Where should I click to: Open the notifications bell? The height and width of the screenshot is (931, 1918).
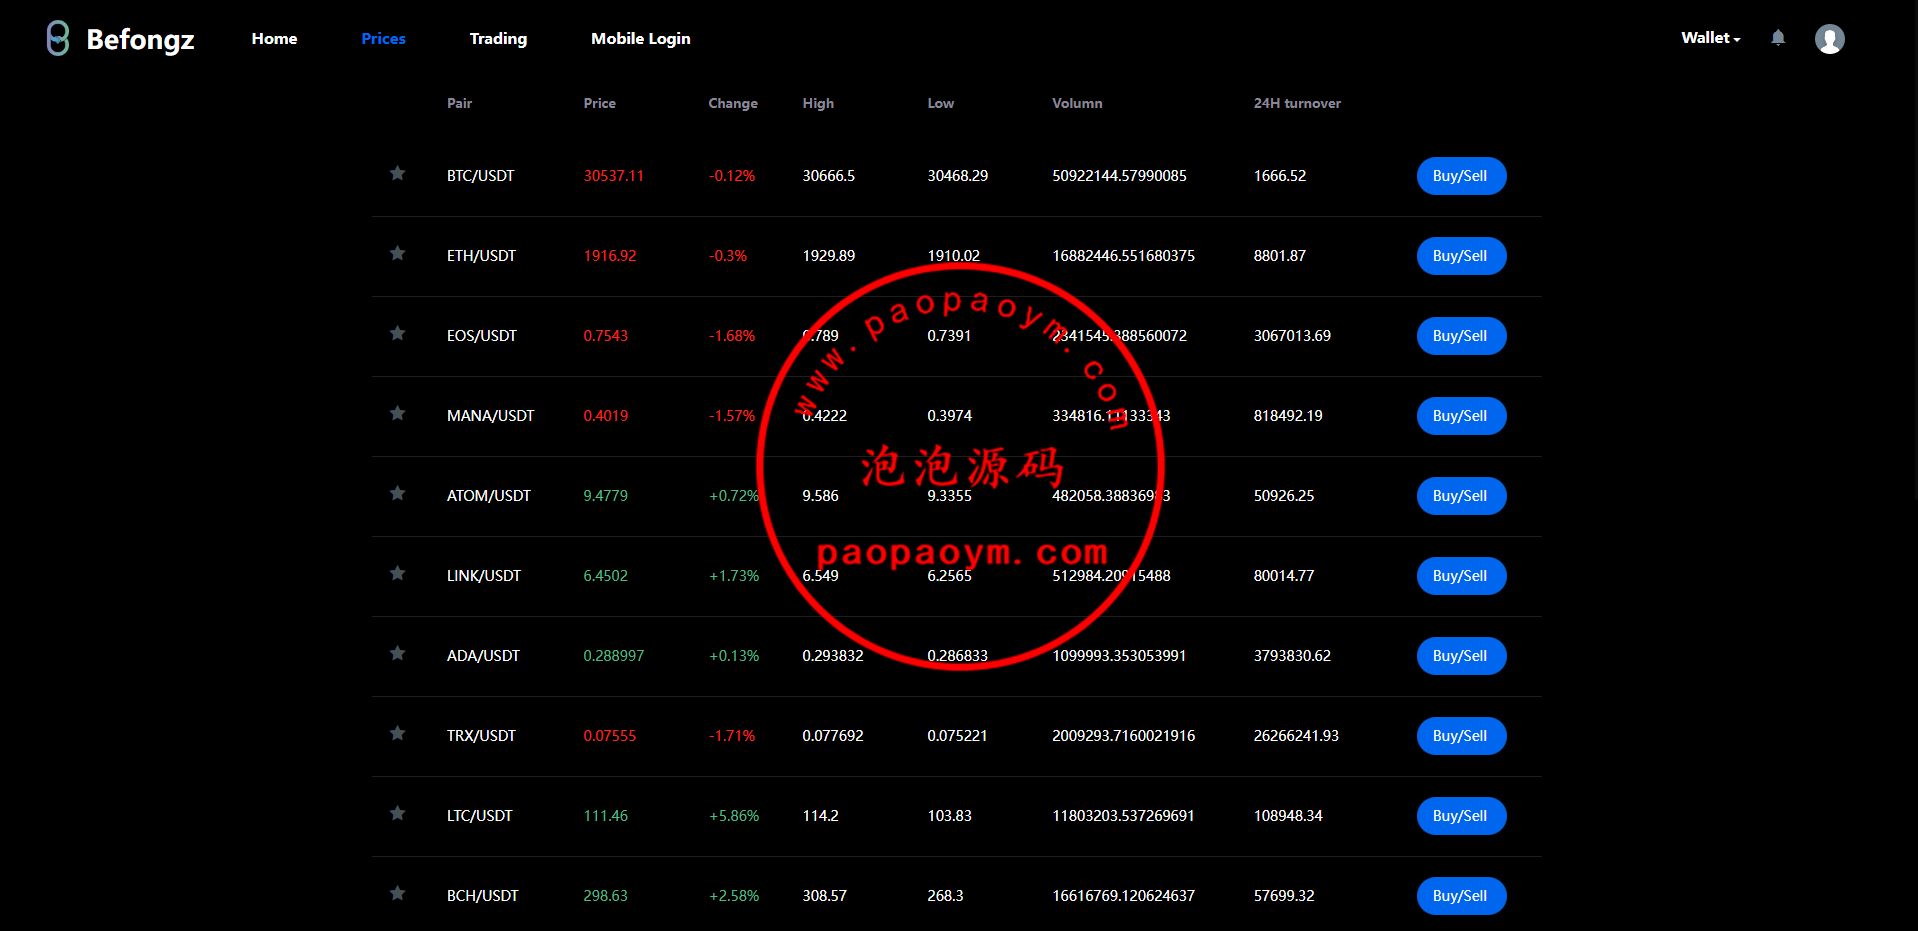(1777, 38)
